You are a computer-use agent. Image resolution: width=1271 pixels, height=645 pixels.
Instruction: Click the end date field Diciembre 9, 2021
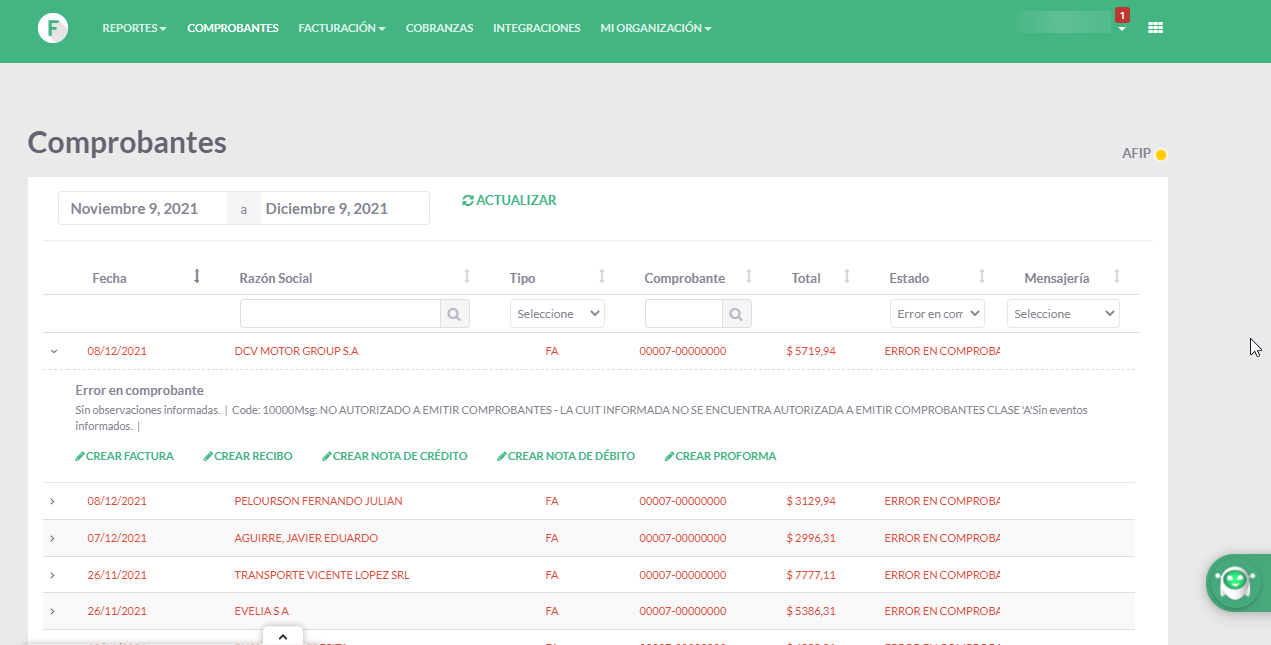click(x=344, y=208)
